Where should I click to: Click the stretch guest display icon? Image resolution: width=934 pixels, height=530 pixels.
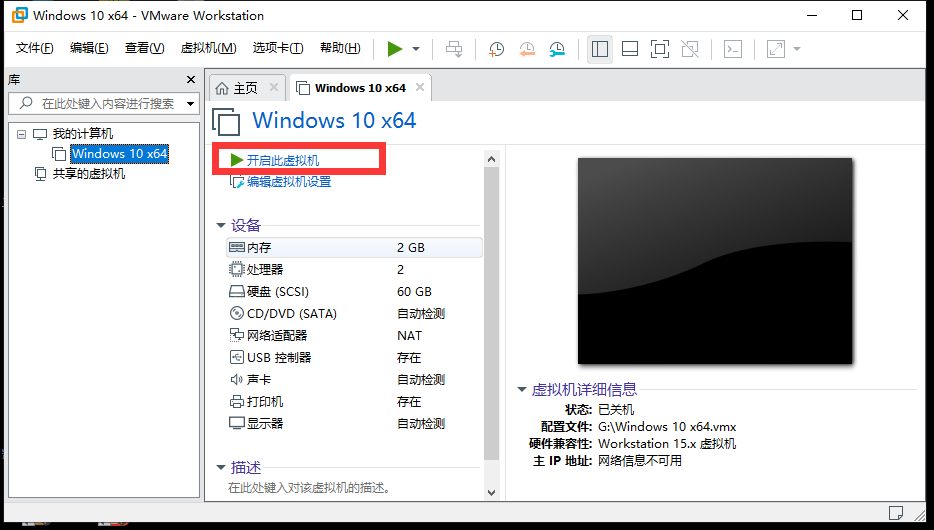point(776,49)
